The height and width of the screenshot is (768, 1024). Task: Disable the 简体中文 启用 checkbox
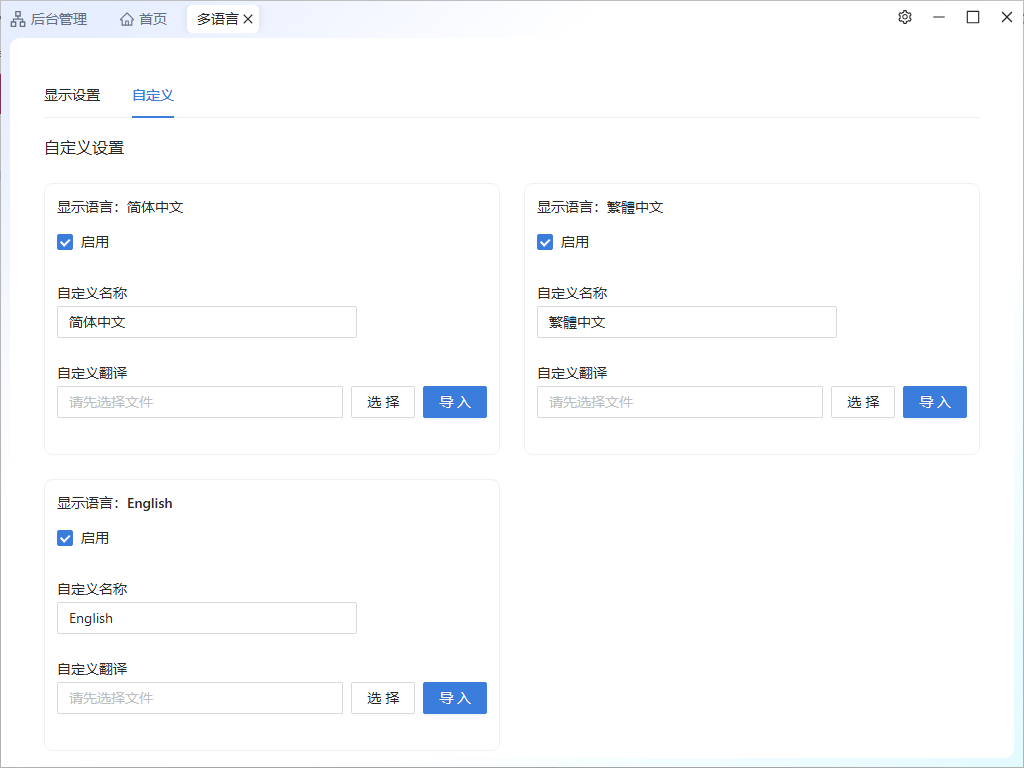pyautogui.click(x=65, y=242)
